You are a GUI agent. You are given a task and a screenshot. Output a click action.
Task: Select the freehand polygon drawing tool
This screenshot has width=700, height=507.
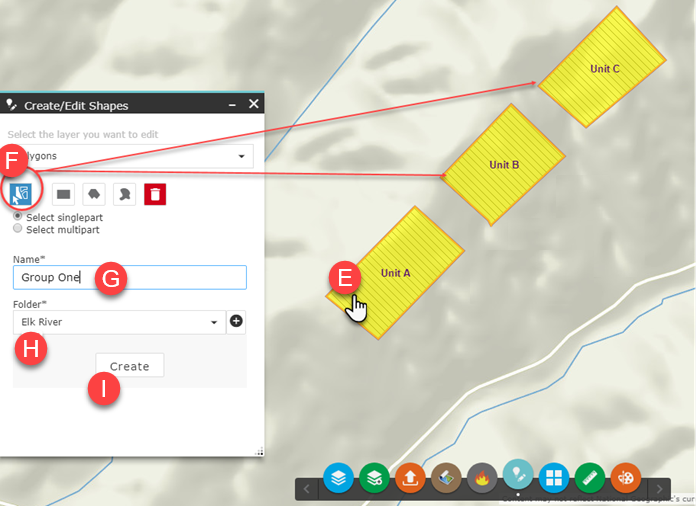click(x=124, y=193)
